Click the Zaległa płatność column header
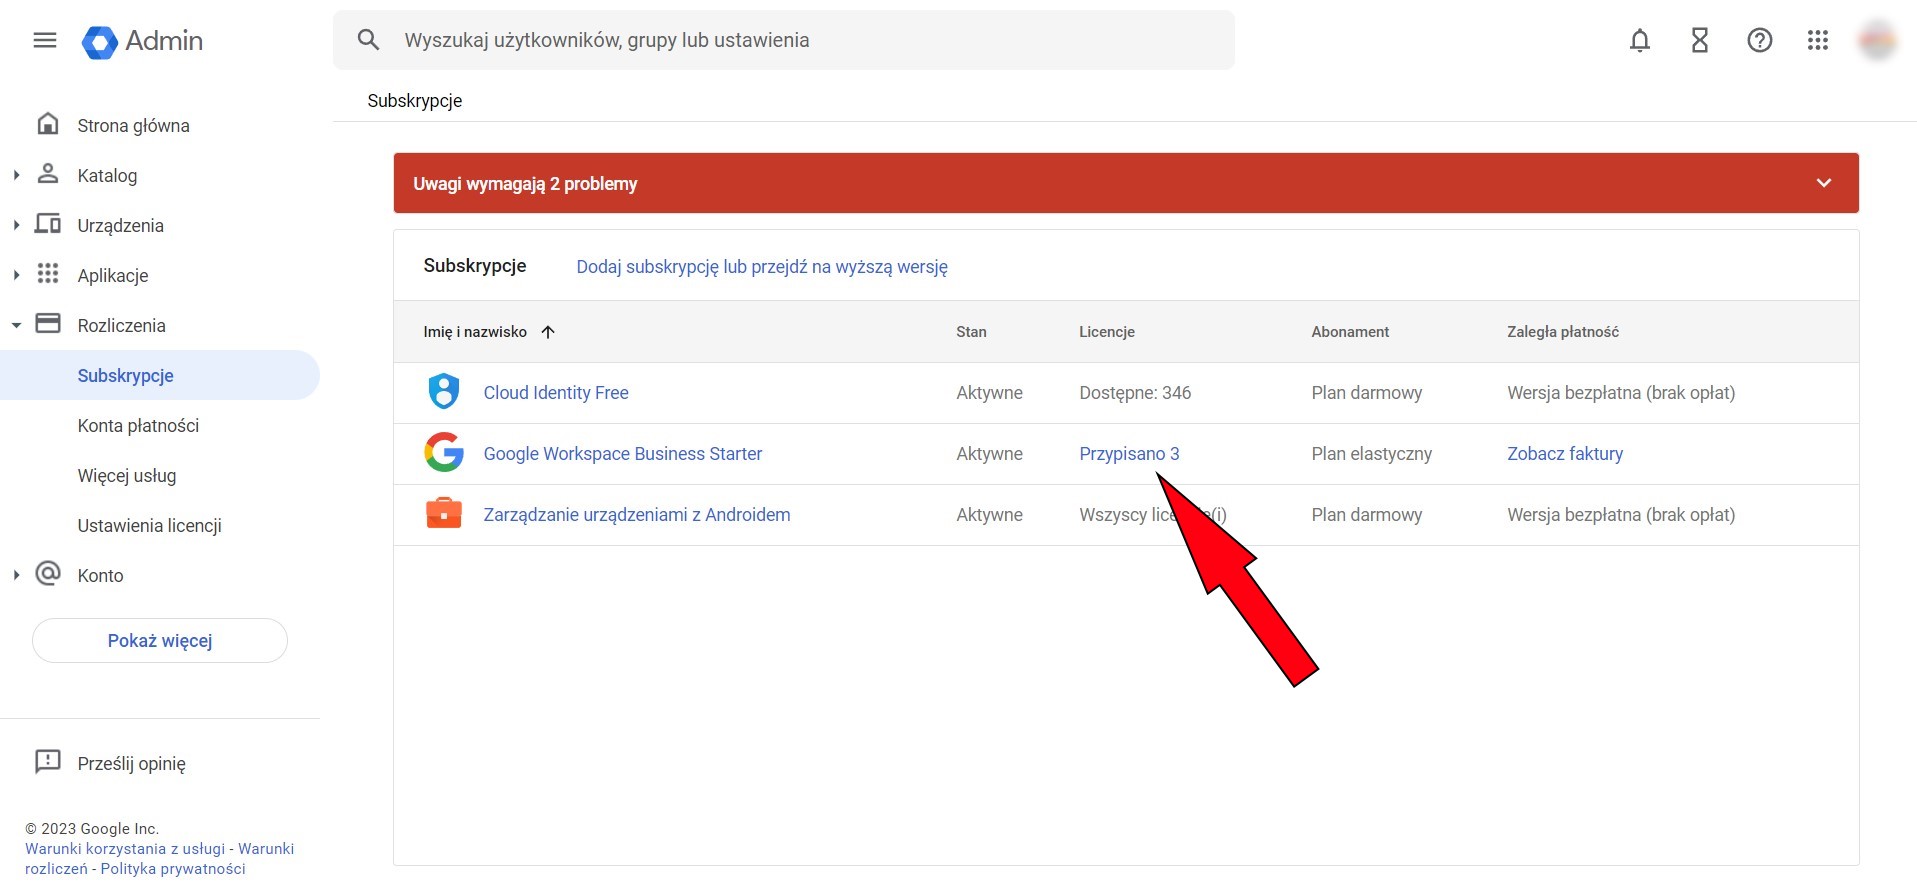The width and height of the screenshot is (1917, 890). point(1563,332)
